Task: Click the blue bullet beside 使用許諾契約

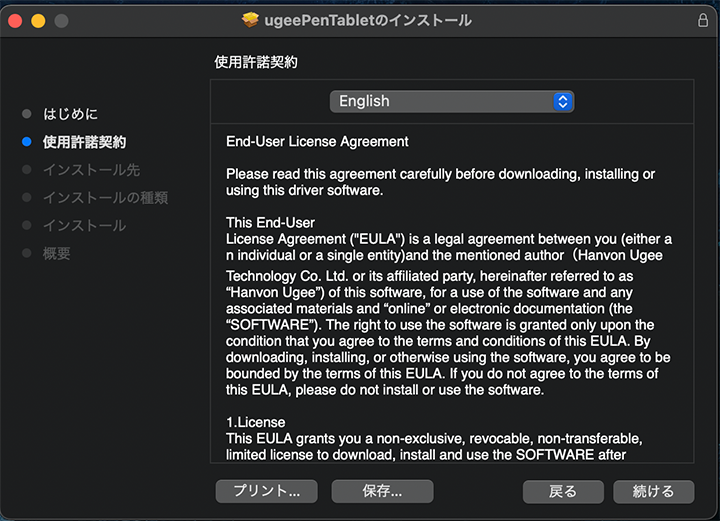Action: click(27, 142)
